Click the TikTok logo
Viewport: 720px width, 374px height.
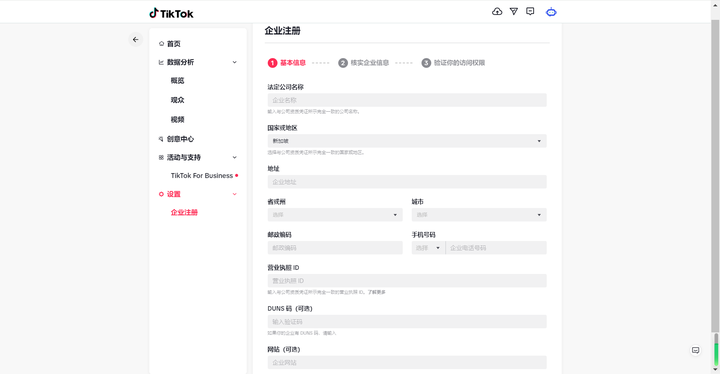[x=171, y=13]
